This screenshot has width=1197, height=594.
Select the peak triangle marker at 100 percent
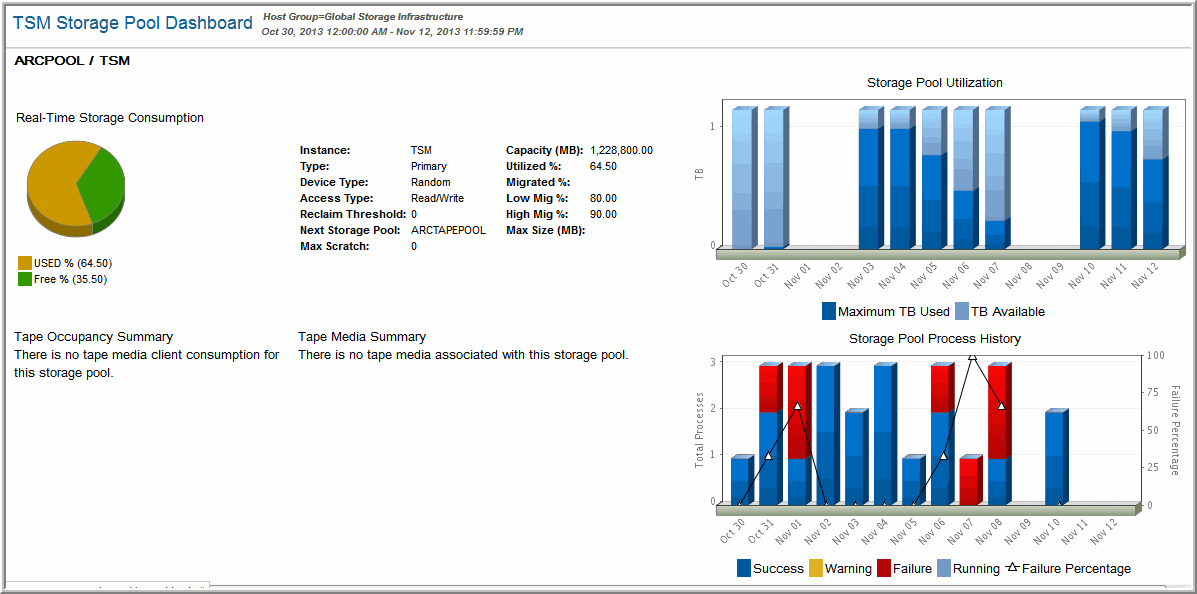pos(971,356)
